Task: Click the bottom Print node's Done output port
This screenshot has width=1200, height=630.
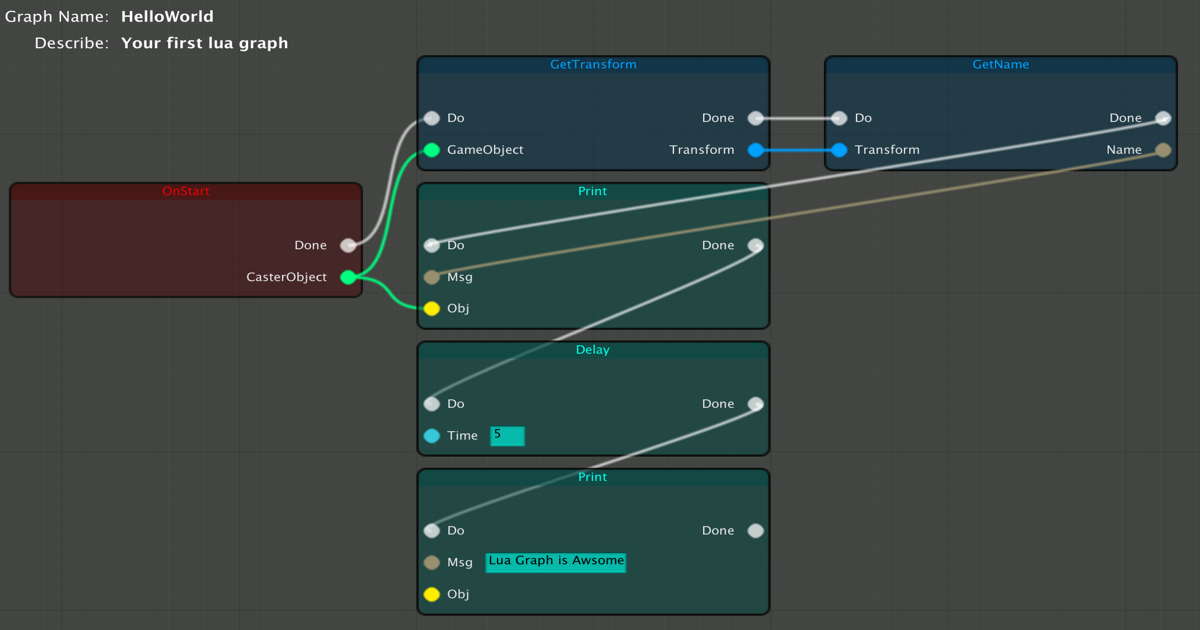Action: tap(756, 531)
